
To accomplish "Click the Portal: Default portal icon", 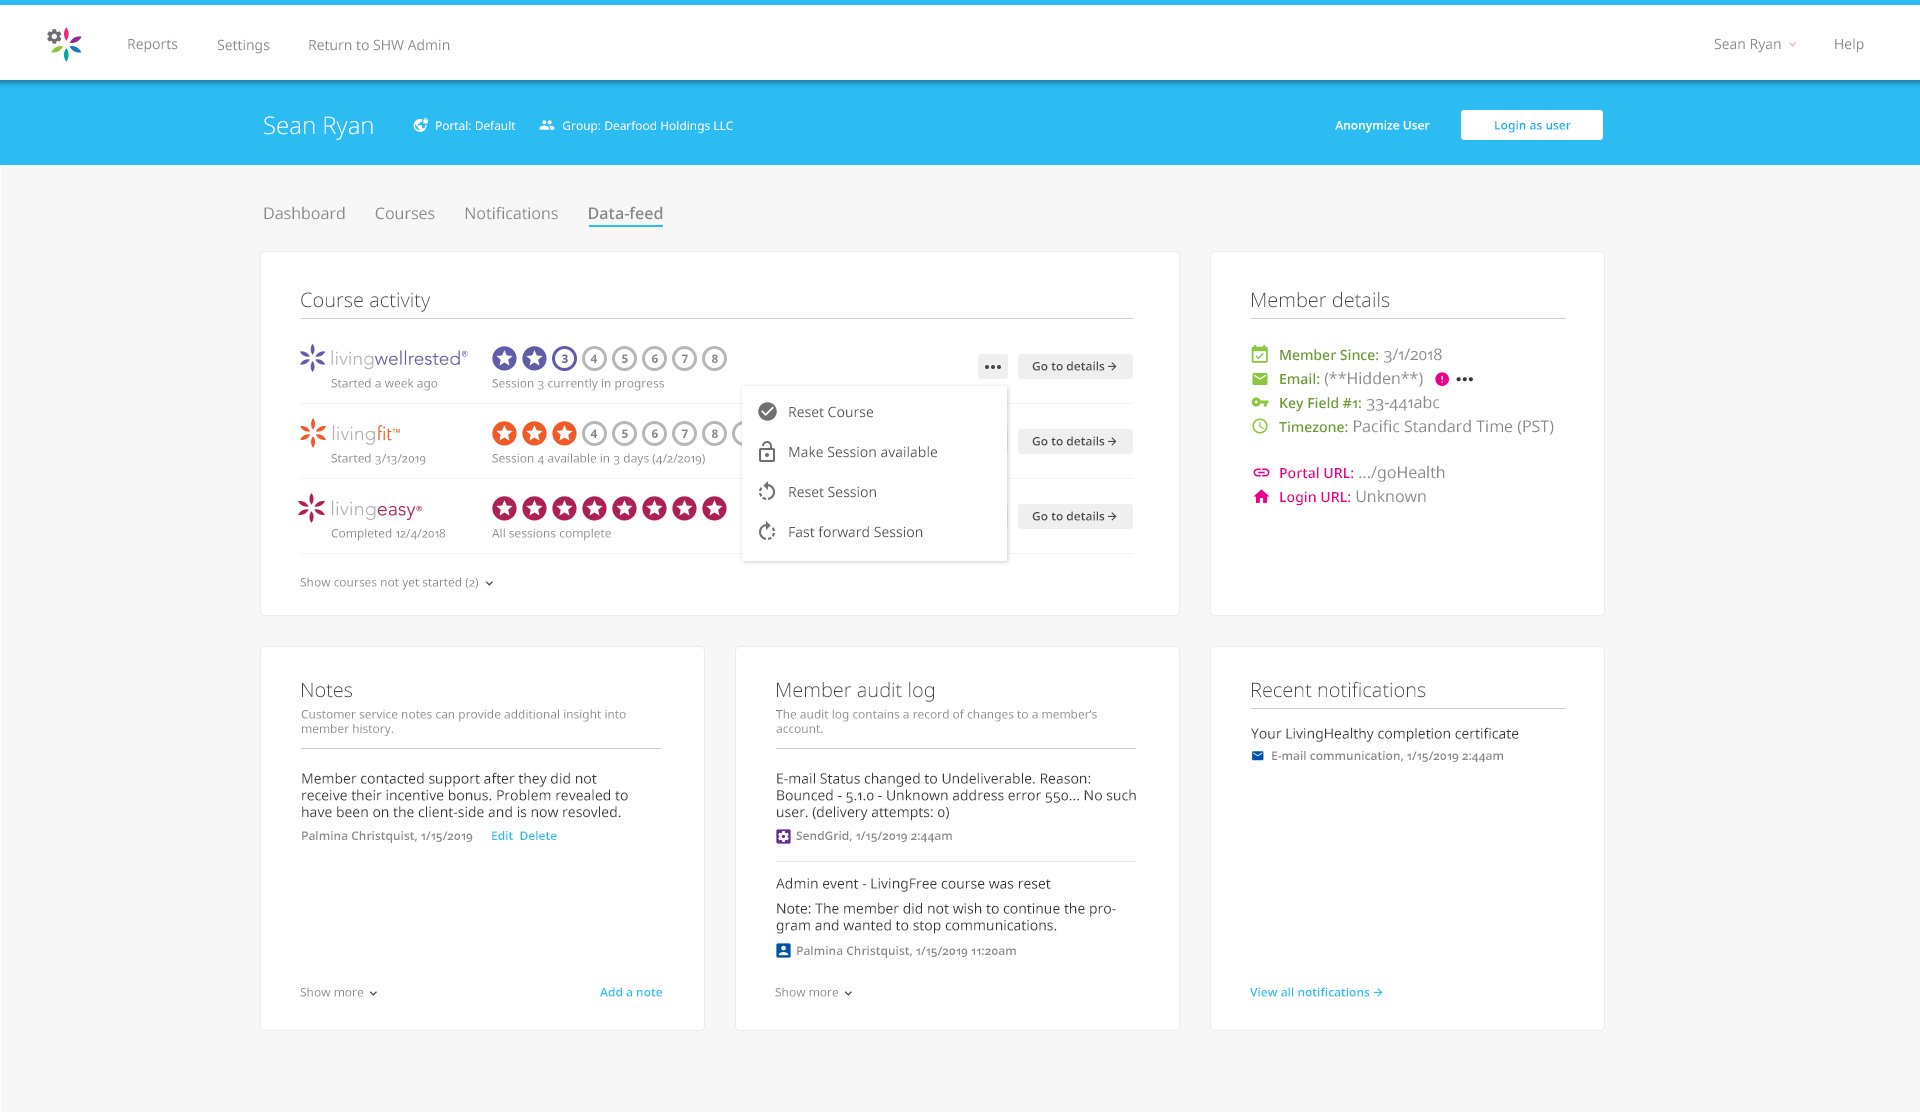I will [x=421, y=124].
